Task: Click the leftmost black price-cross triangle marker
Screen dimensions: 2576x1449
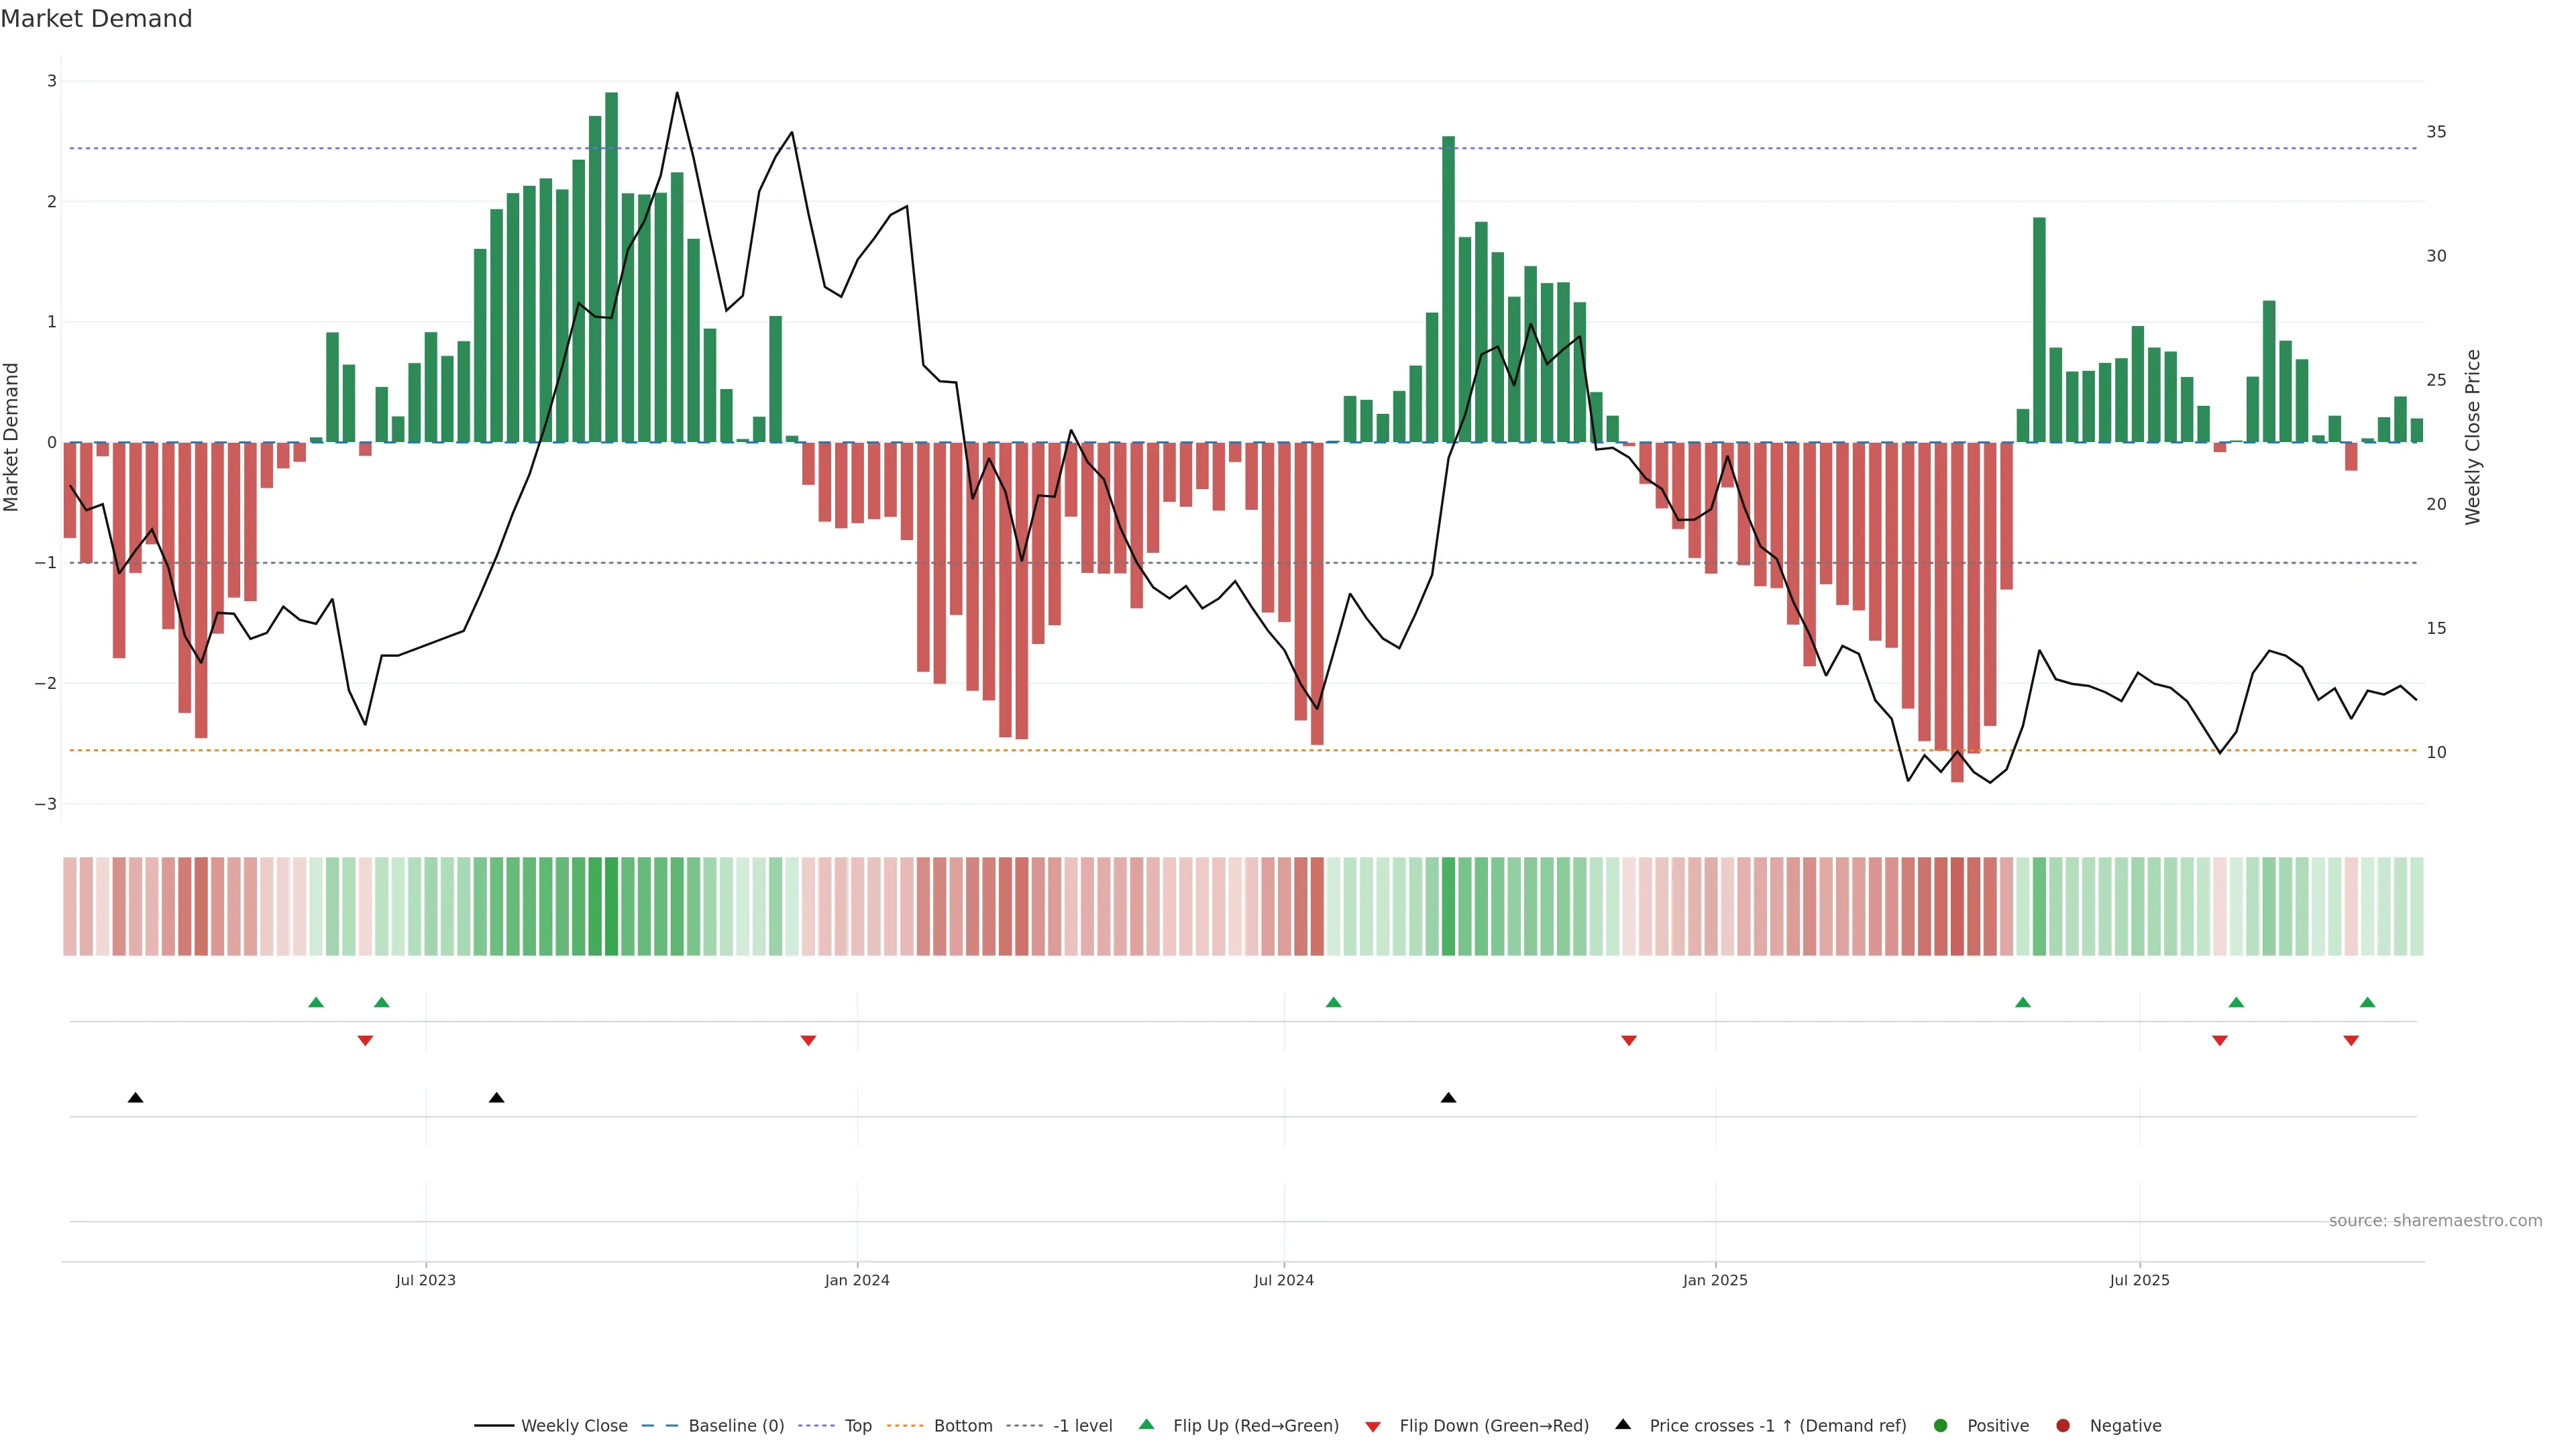Action: click(x=136, y=1098)
